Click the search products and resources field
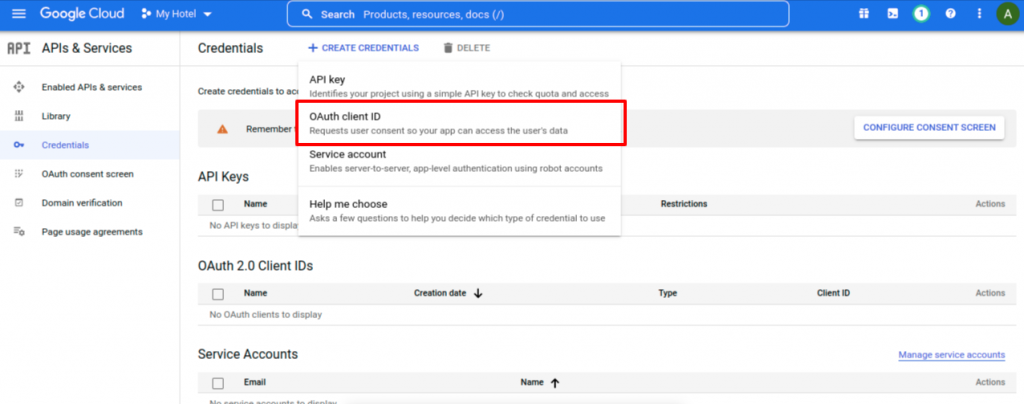This screenshot has height=404, width=1024. (x=537, y=14)
